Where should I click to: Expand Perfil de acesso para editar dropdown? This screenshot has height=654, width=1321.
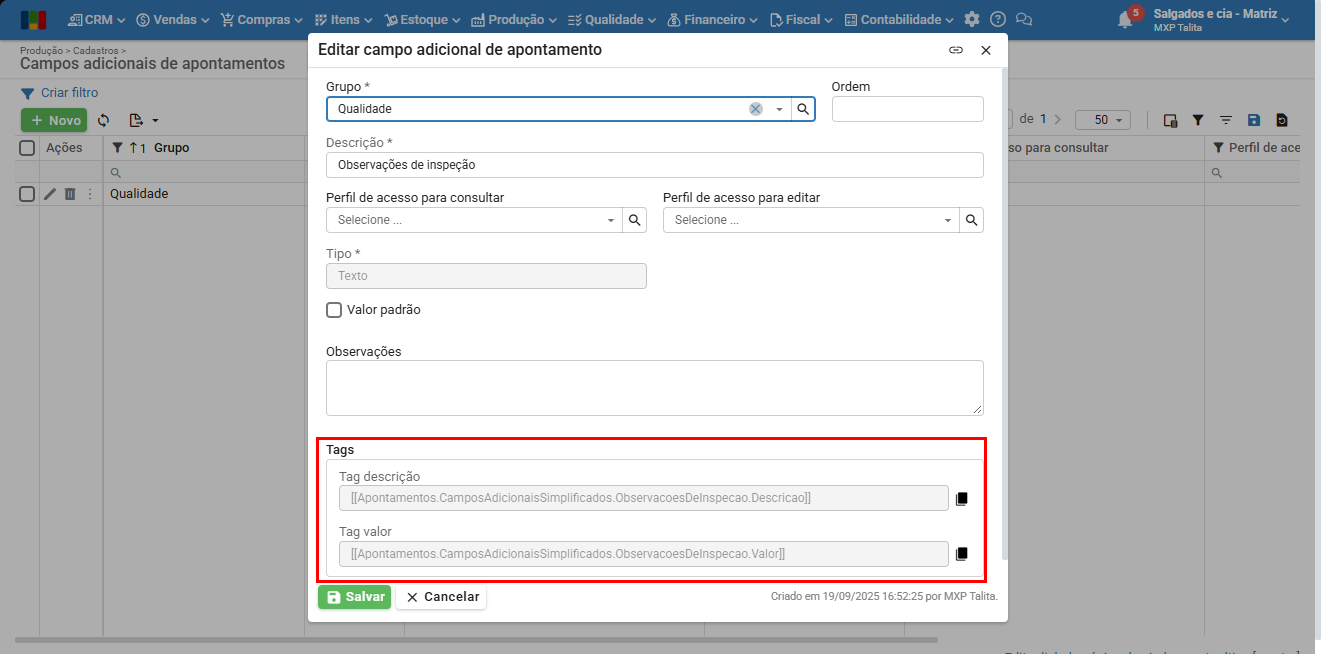pos(947,220)
